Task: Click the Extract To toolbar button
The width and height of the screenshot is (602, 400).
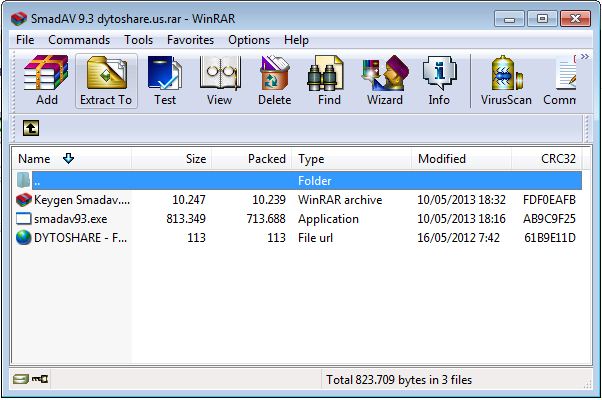Action: point(106,81)
